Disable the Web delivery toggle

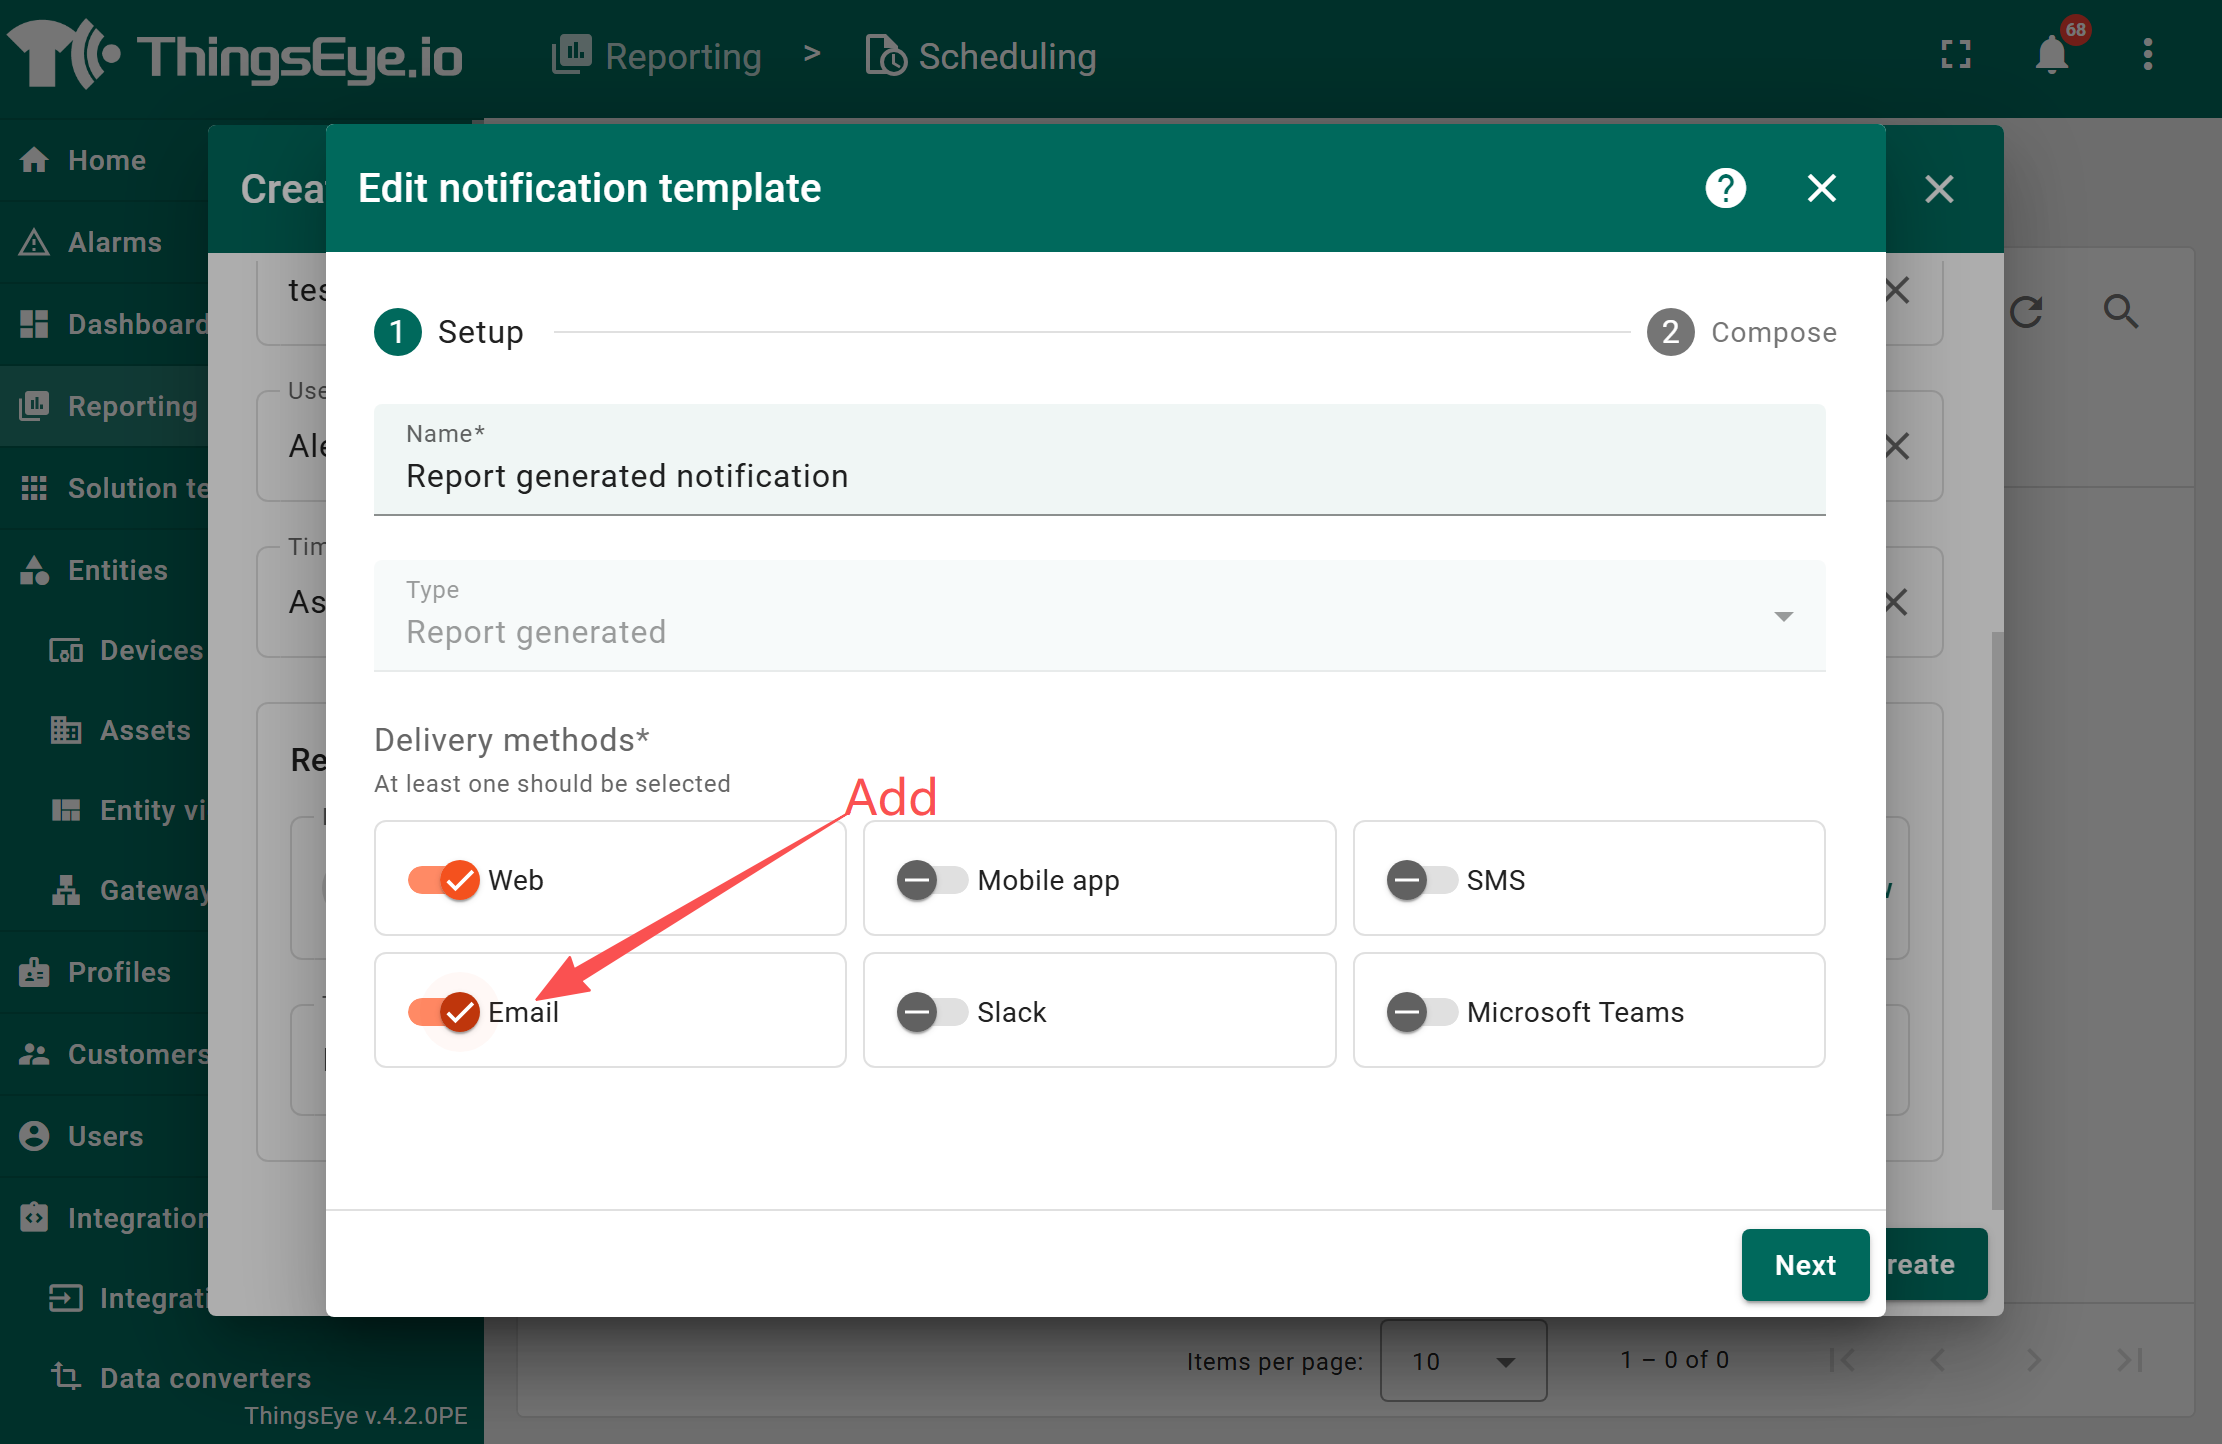point(444,880)
